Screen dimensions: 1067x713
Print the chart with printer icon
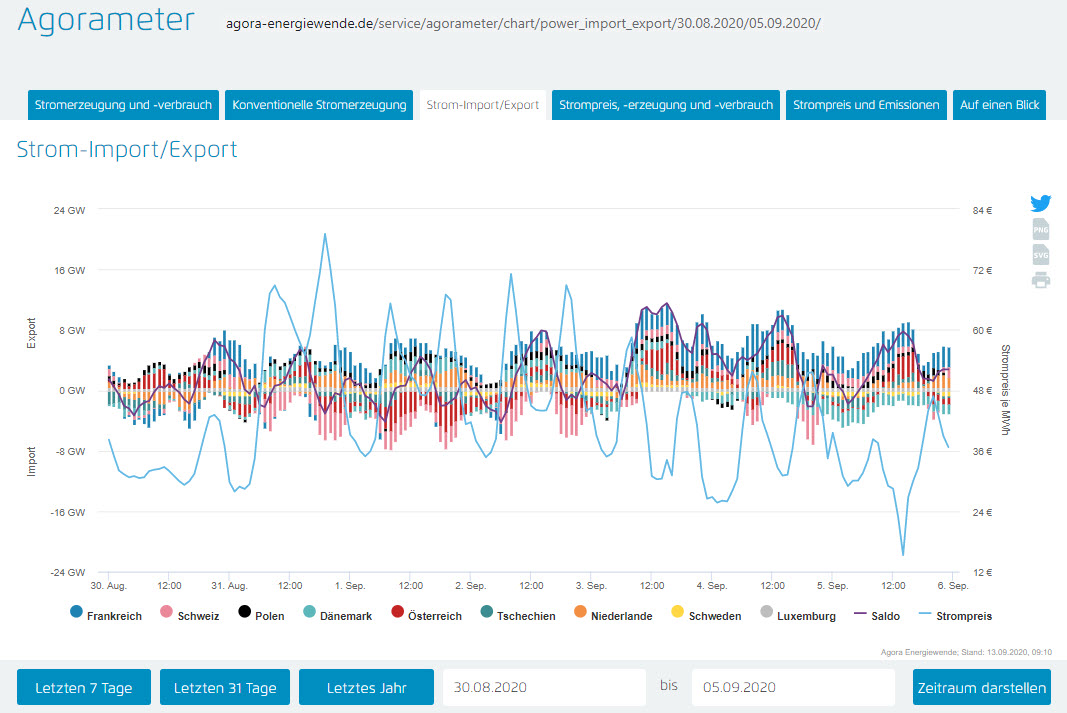[1041, 280]
